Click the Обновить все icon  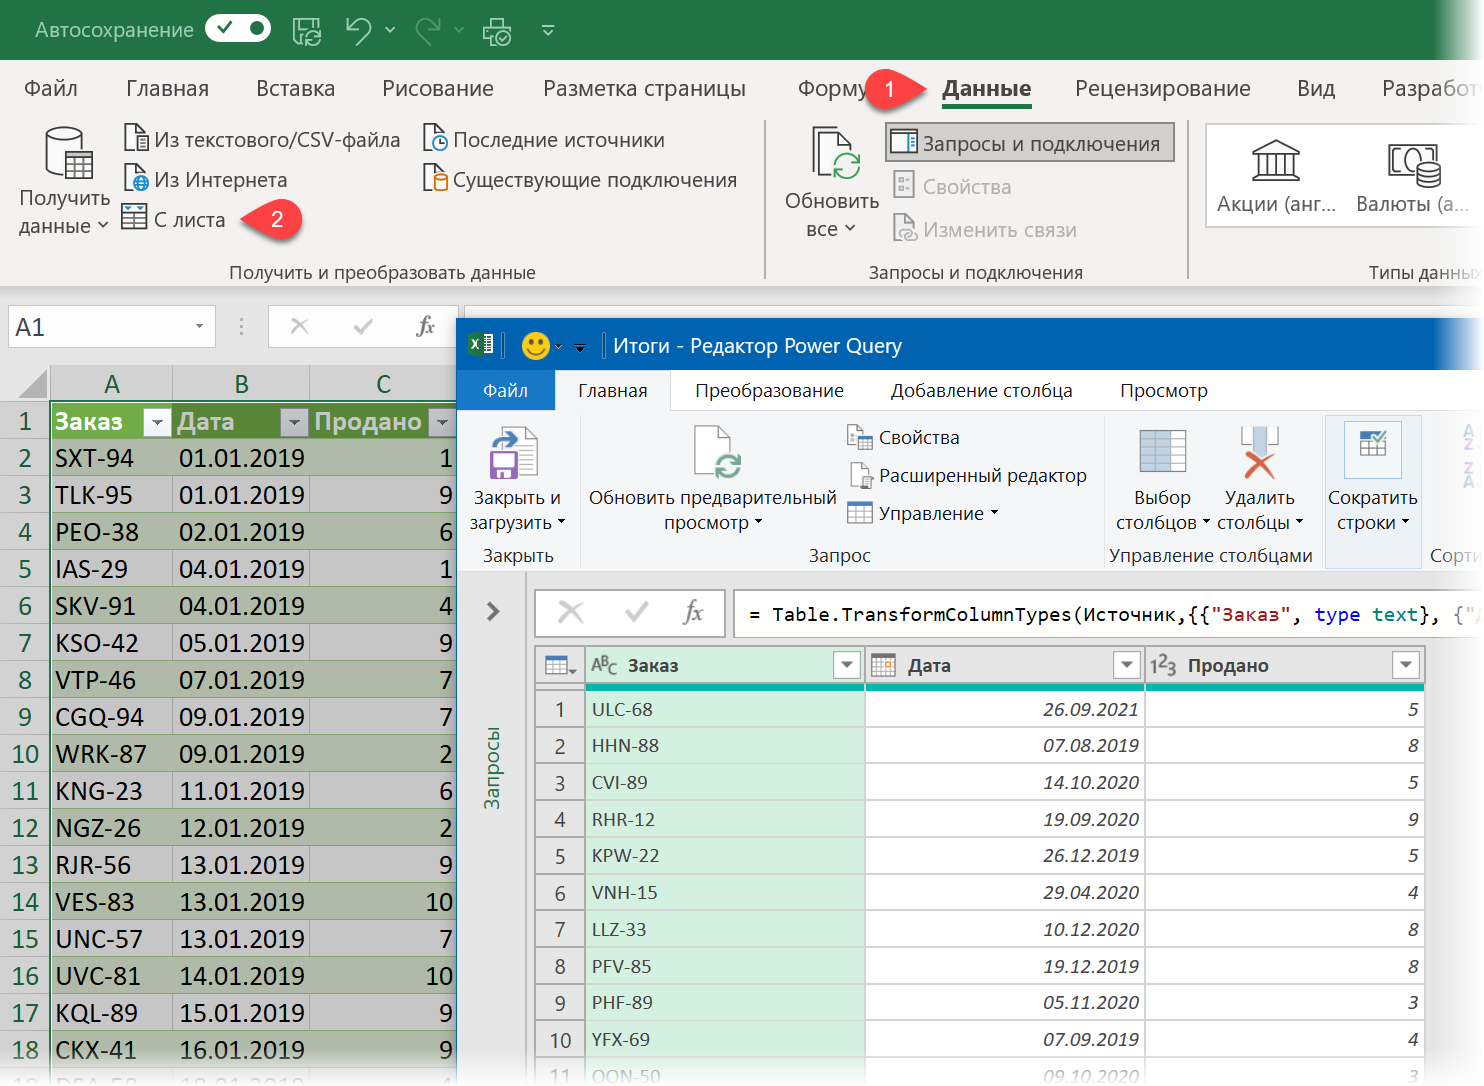[x=836, y=153]
